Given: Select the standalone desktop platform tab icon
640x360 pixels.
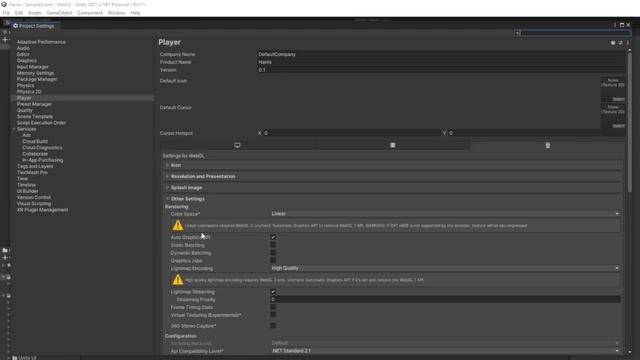Looking at the screenshot, I should 237,145.
